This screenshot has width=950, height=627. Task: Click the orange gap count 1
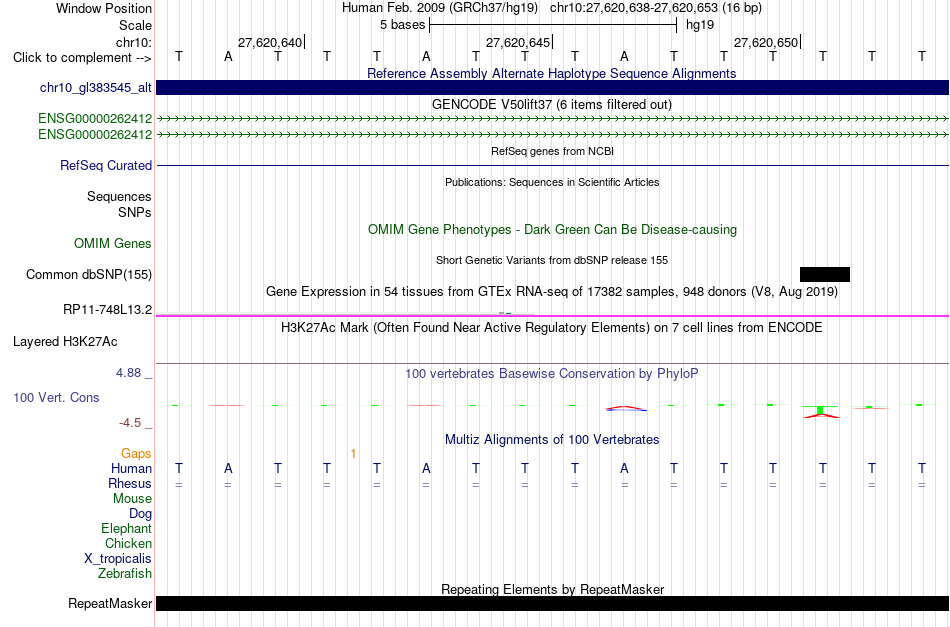click(353, 454)
